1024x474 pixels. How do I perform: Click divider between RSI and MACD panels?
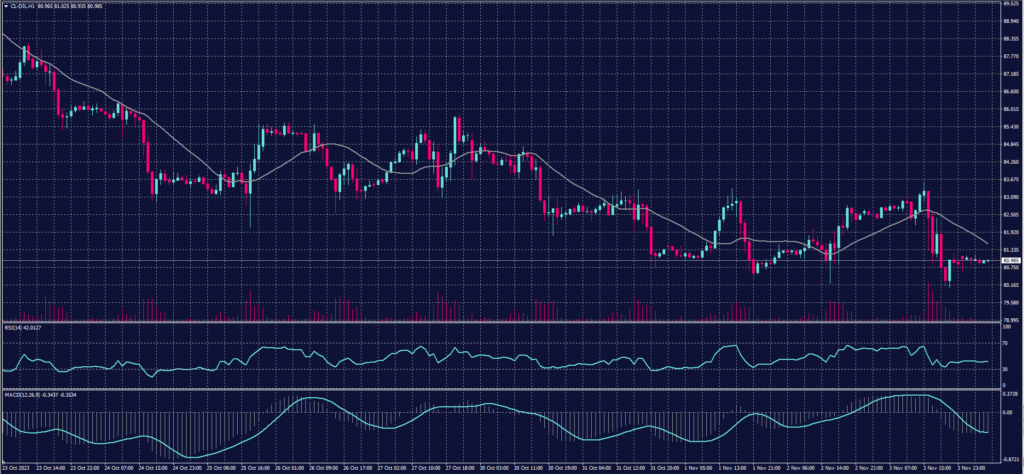500,388
